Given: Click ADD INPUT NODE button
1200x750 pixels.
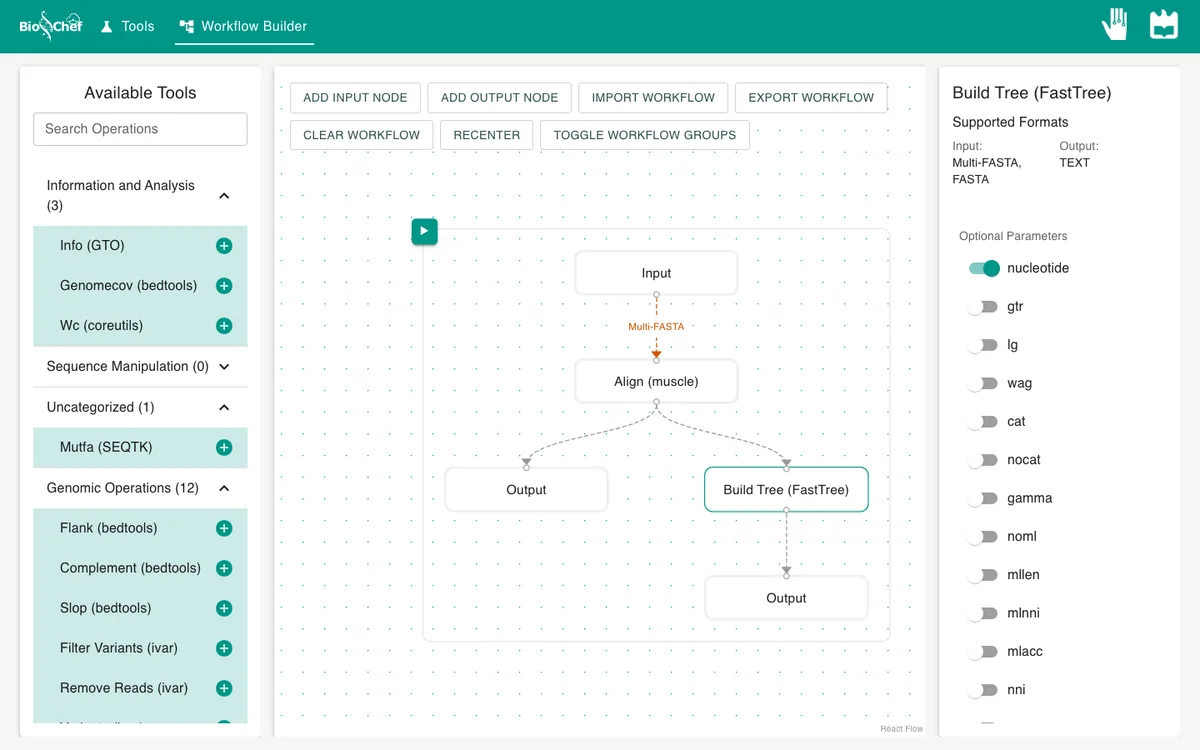Looking at the screenshot, I should [x=355, y=98].
